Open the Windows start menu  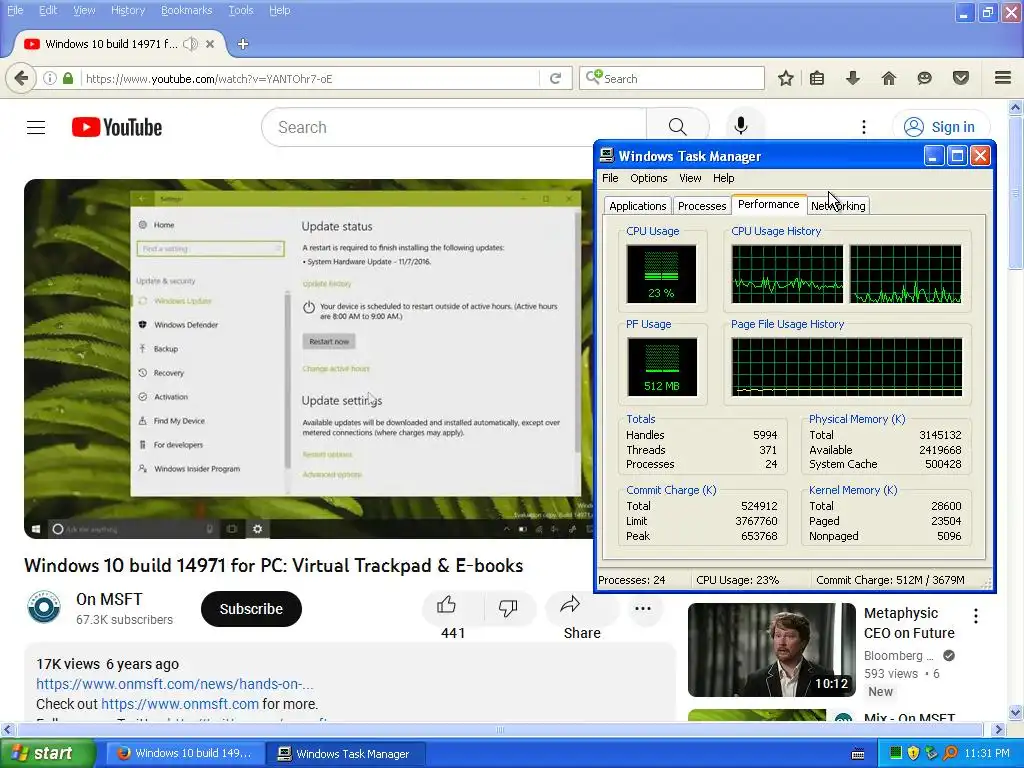[x=46, y=754]
